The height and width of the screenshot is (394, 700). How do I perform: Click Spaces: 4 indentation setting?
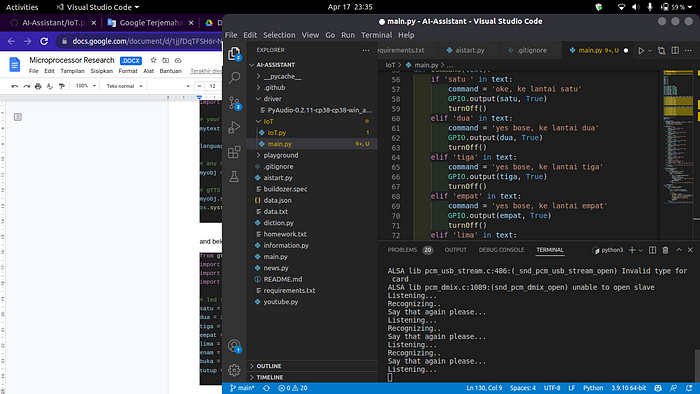(523, 388)
